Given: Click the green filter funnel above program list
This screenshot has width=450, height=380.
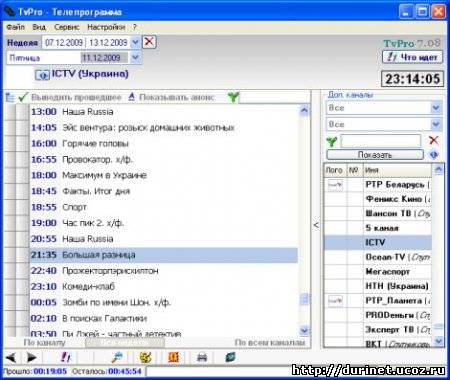Looking at the screenshot, I should coord(233,97).
